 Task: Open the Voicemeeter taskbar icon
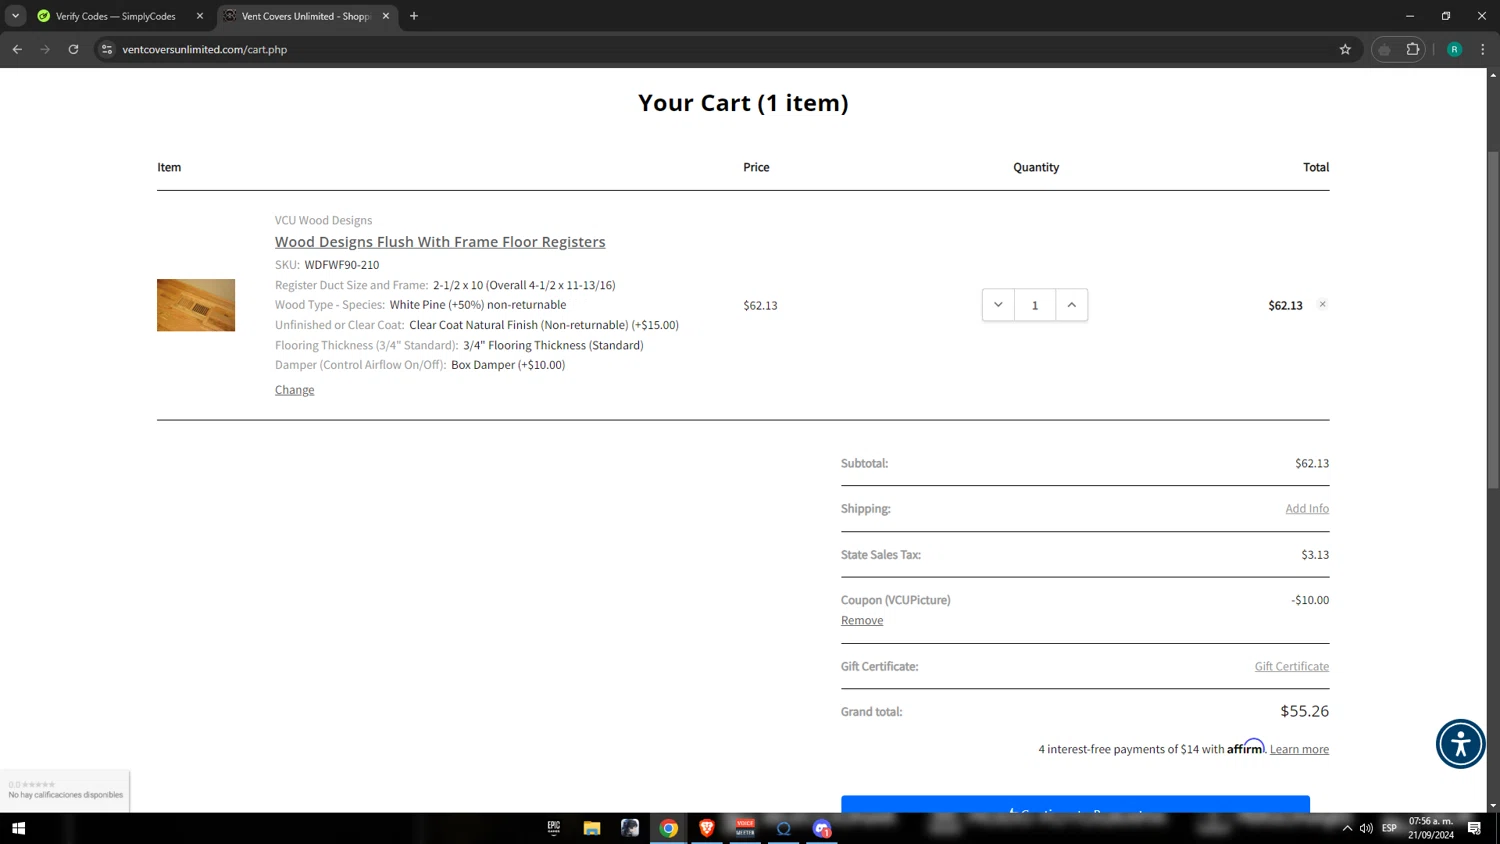pyautogui.click(x=745, y=828)
